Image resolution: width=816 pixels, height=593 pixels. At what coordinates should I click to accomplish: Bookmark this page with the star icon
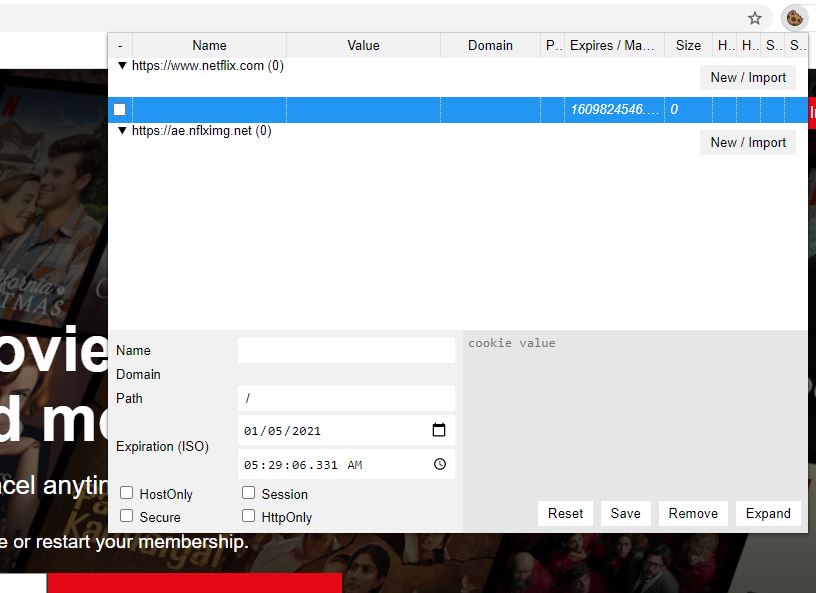[x=755, y=19]
